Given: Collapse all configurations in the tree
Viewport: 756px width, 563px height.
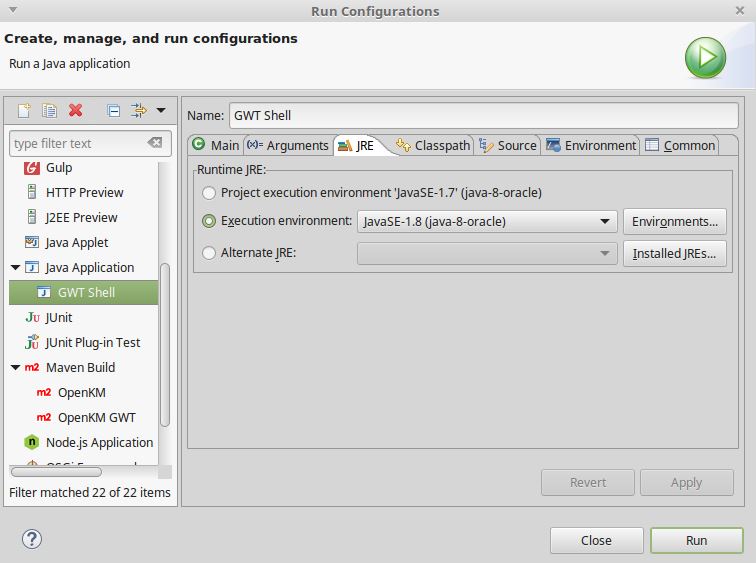Looking at the screenshot, I should click(114, 111).
